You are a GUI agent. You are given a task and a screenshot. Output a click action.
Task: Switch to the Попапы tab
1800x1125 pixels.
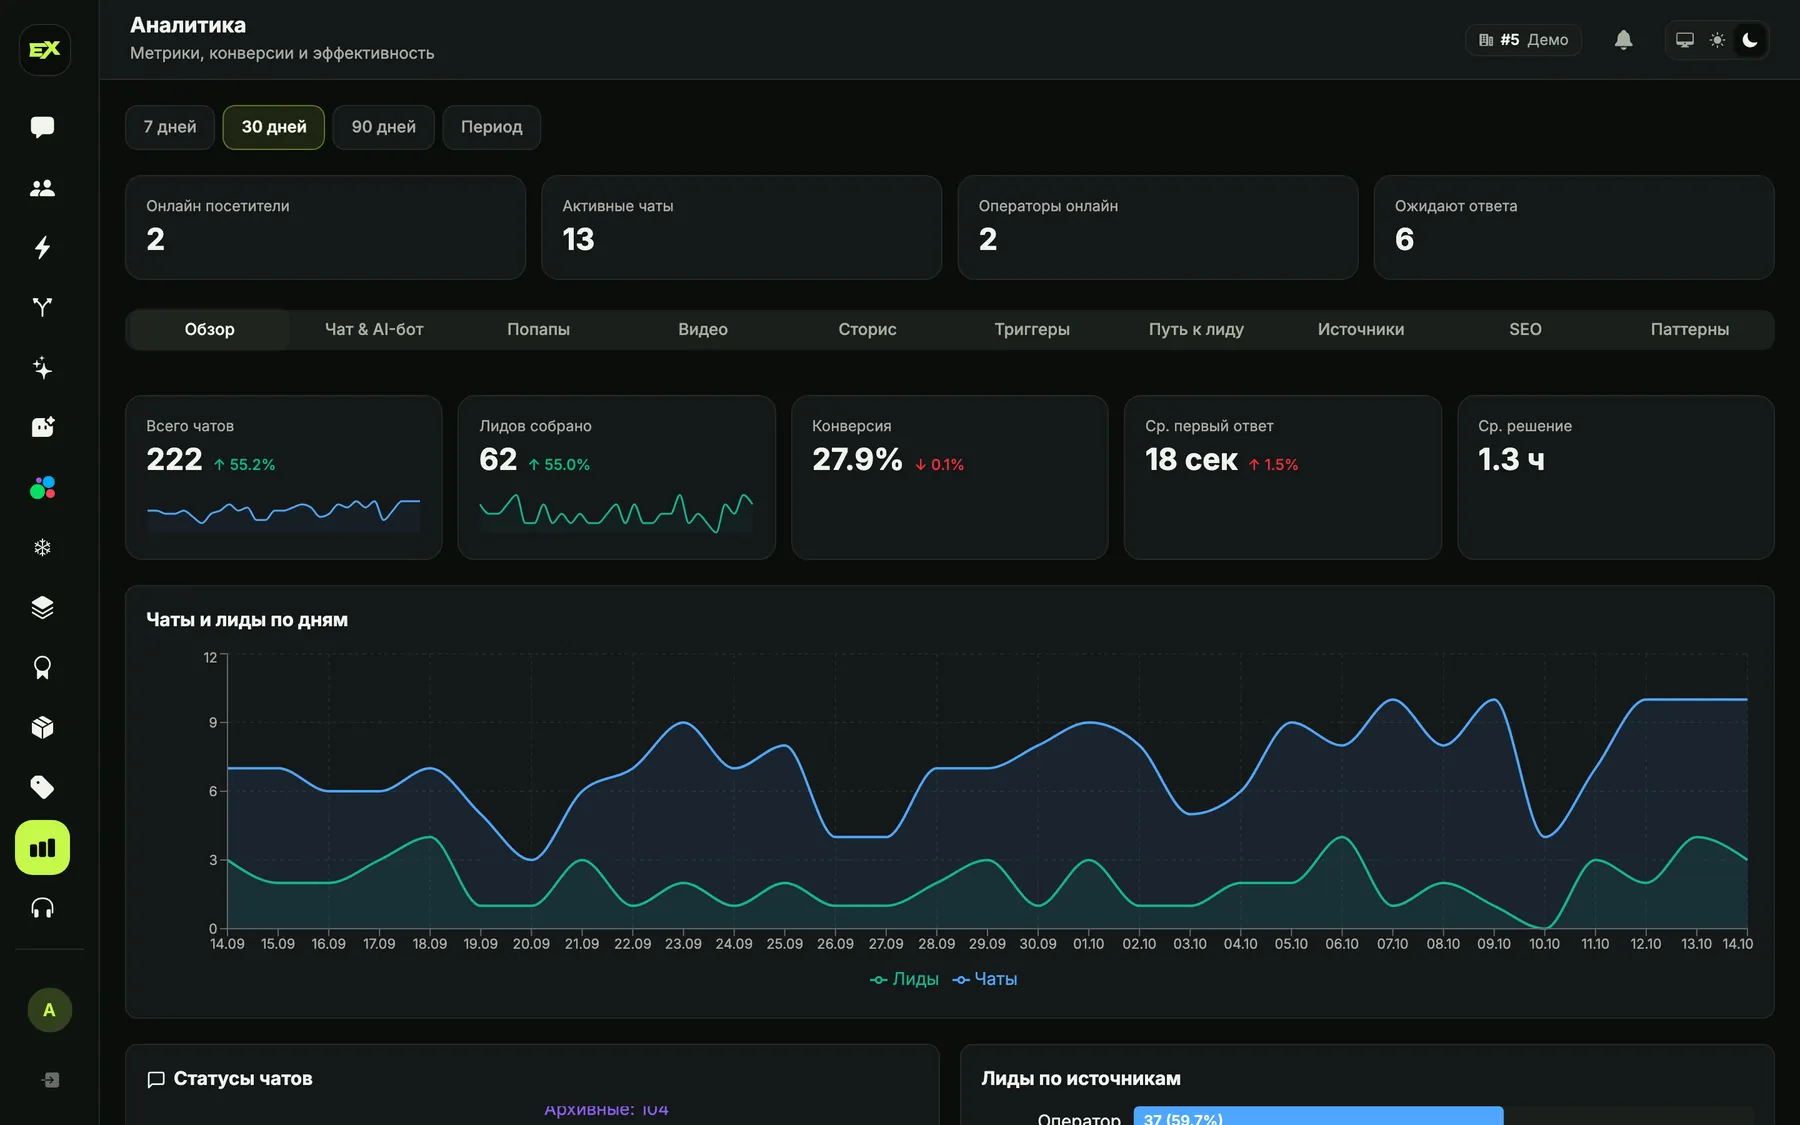[x=538, y=329]
